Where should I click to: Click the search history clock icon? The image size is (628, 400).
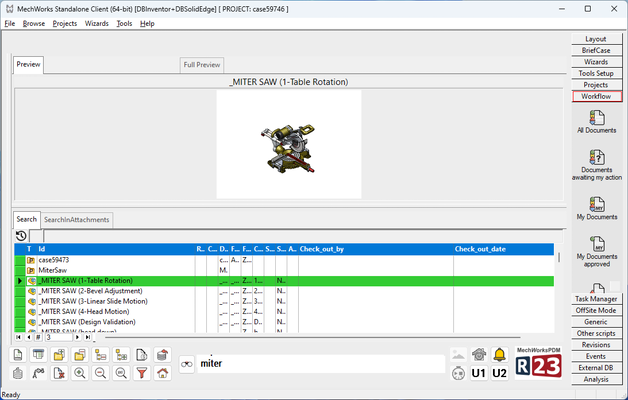(x=21, y=236)
